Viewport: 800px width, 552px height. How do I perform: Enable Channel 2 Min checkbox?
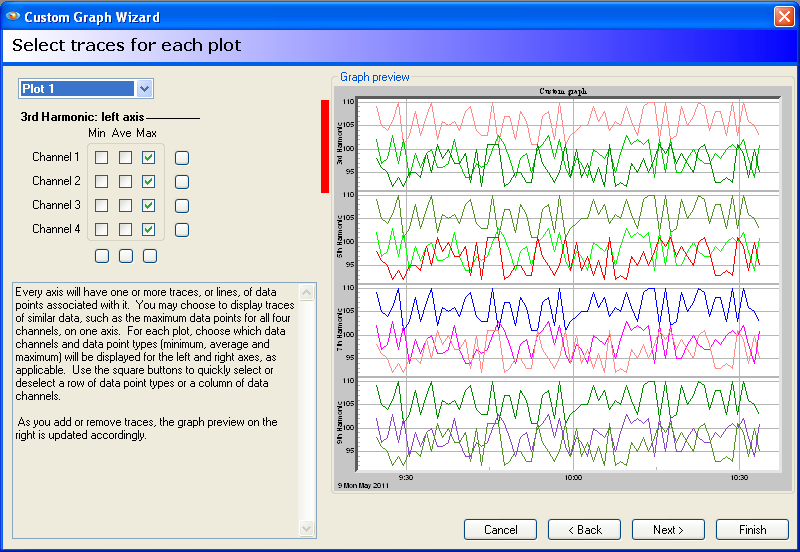tap(102, 182)
